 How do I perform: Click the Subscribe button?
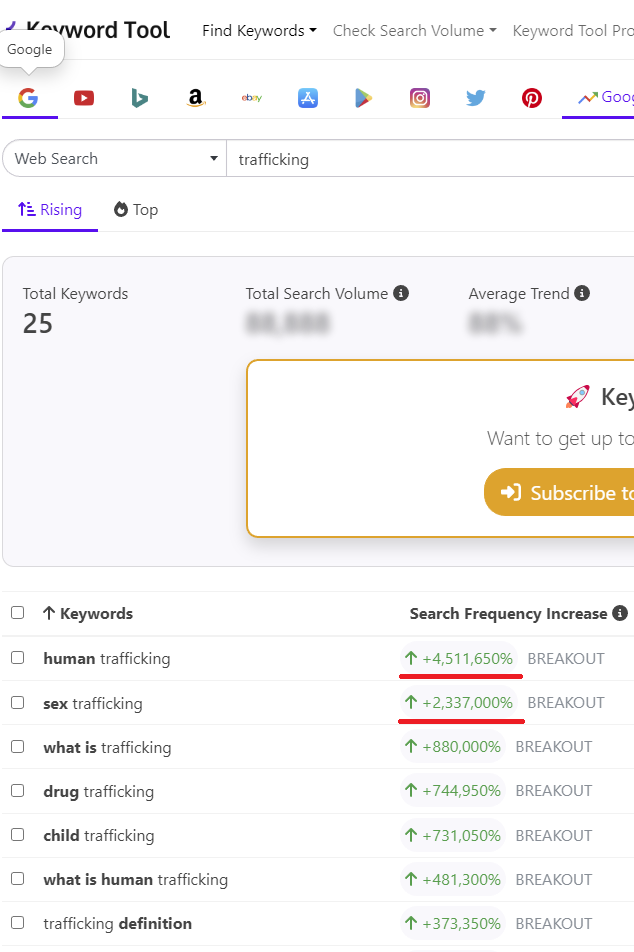point(559,492)
